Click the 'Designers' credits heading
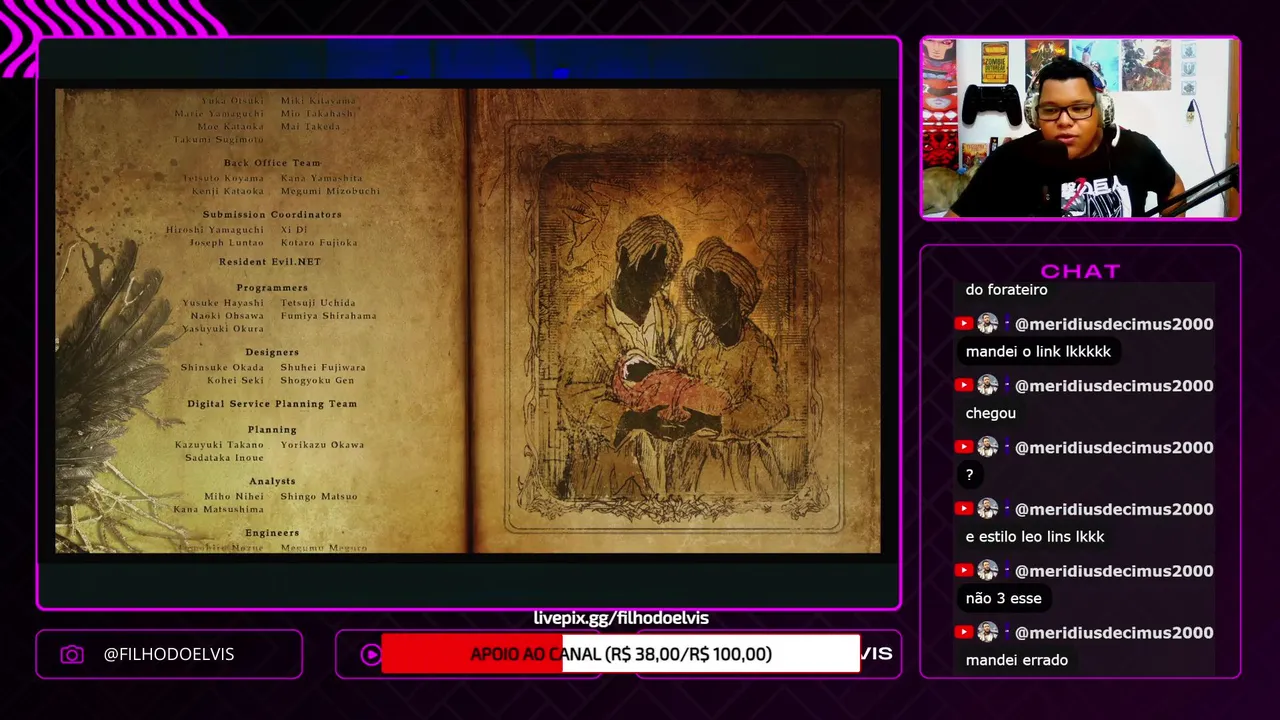Image resolution: width=1280 pixels, height=720 pixels. point(272,352)
